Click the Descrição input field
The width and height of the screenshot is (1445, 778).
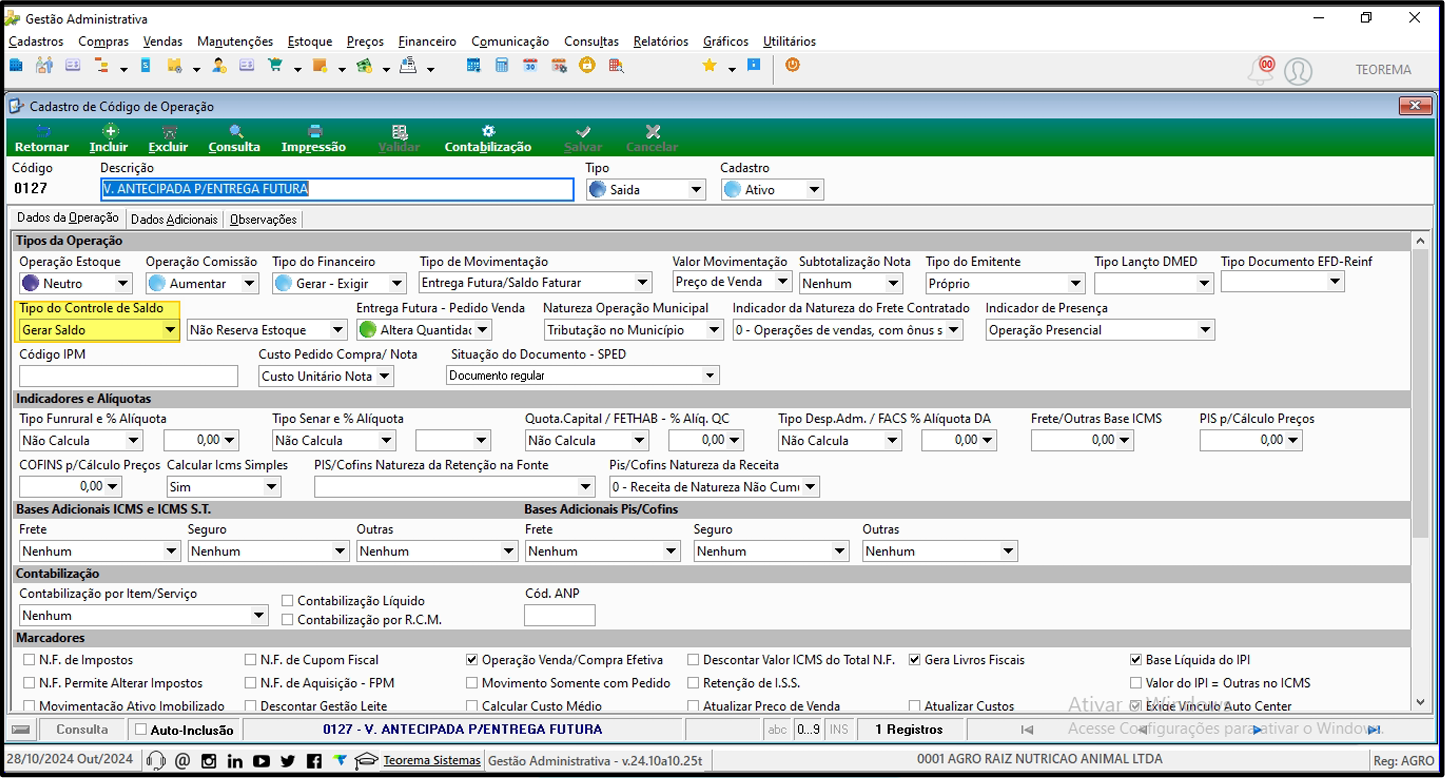(337, 189)
